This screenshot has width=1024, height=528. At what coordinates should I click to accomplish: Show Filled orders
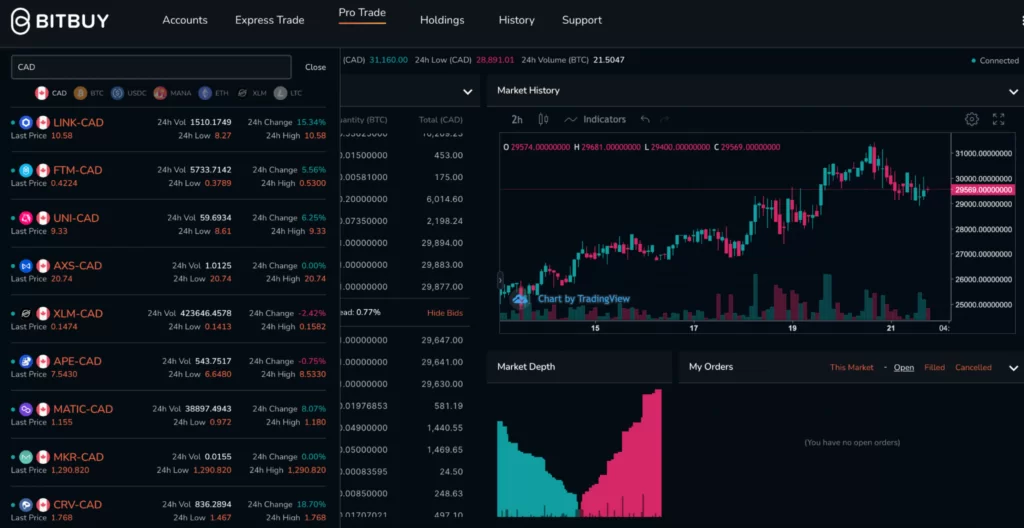click(935, 367)
